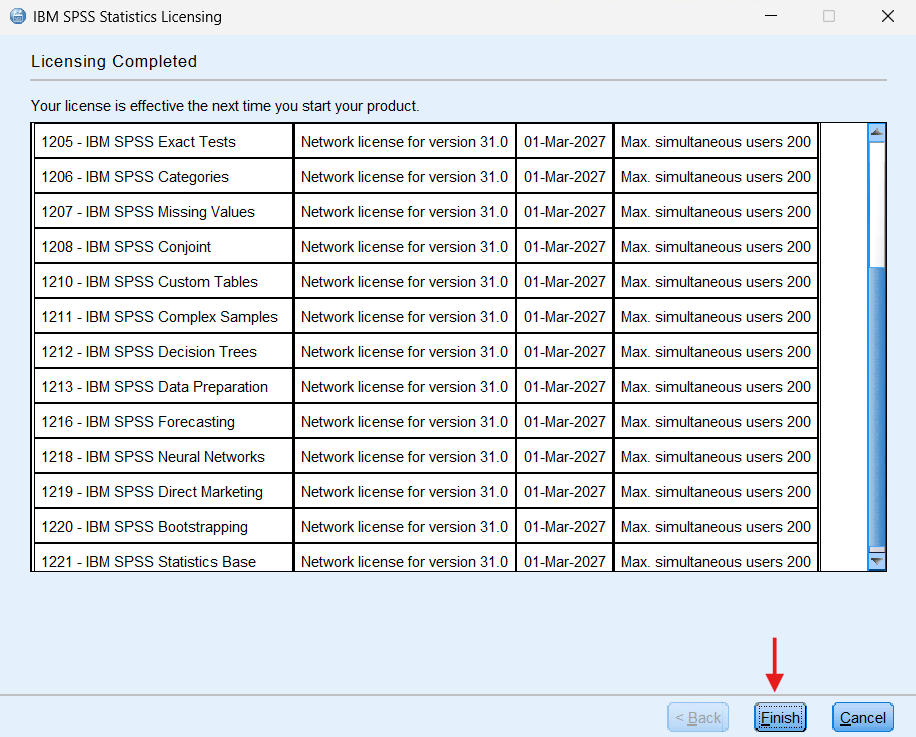Click expiry date in the Categories row
This screenshot has width=916, height=737.
[x=565, y=176]
